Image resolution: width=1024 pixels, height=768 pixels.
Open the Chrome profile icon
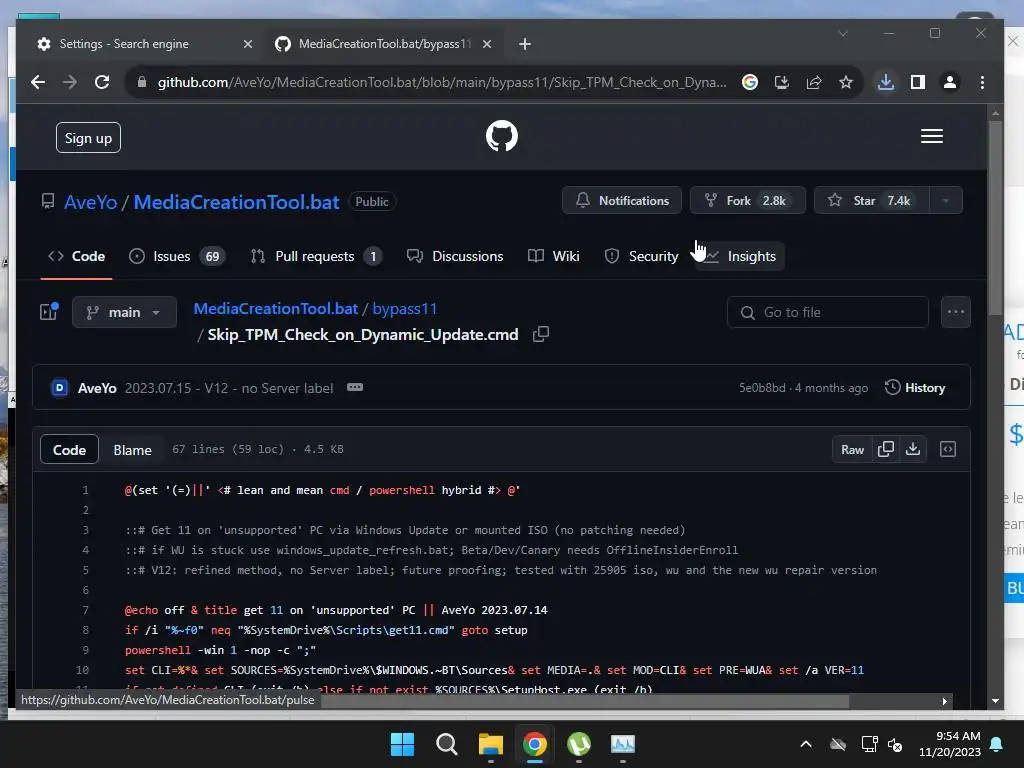[x=950, y=82]
